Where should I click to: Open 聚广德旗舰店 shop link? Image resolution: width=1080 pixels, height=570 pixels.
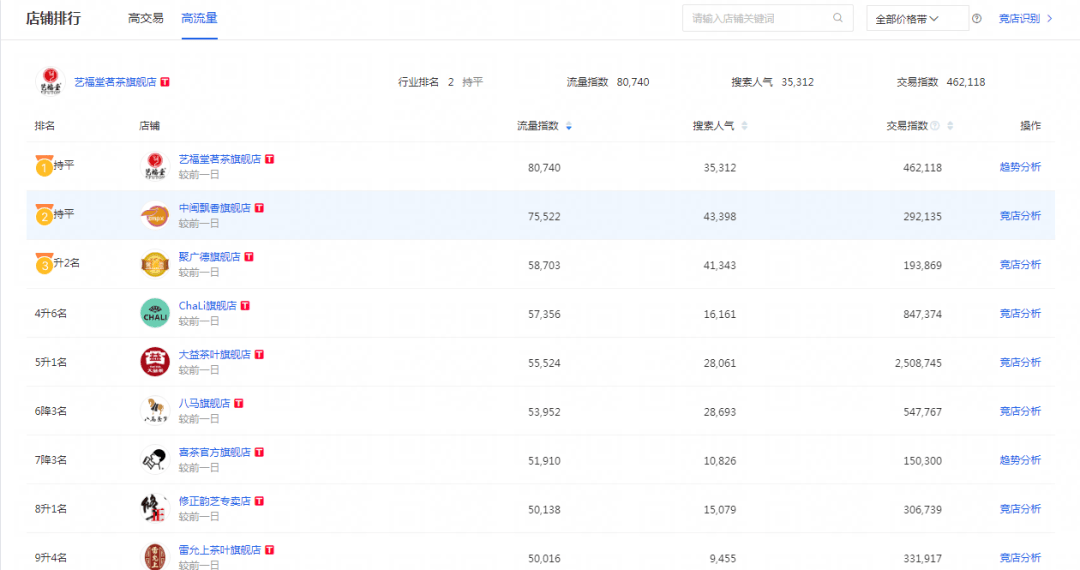209,257
